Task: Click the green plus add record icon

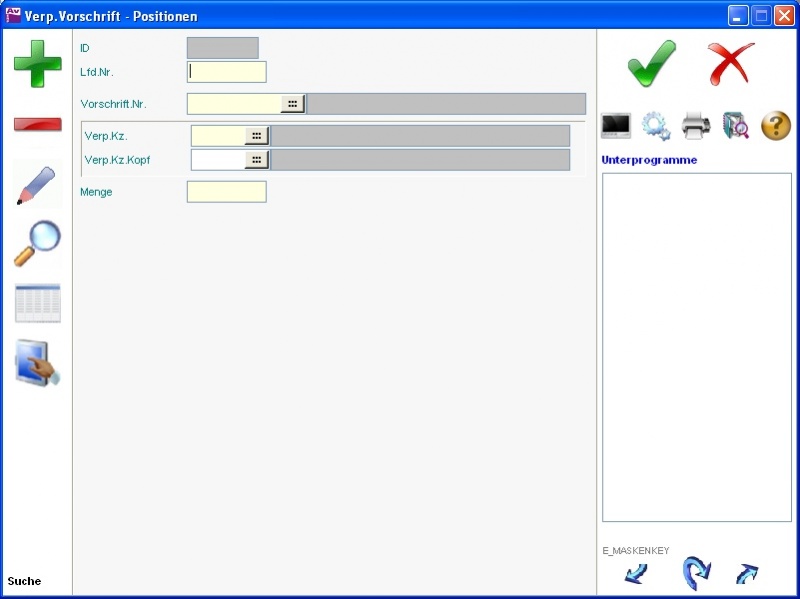Action: [37, 64]
